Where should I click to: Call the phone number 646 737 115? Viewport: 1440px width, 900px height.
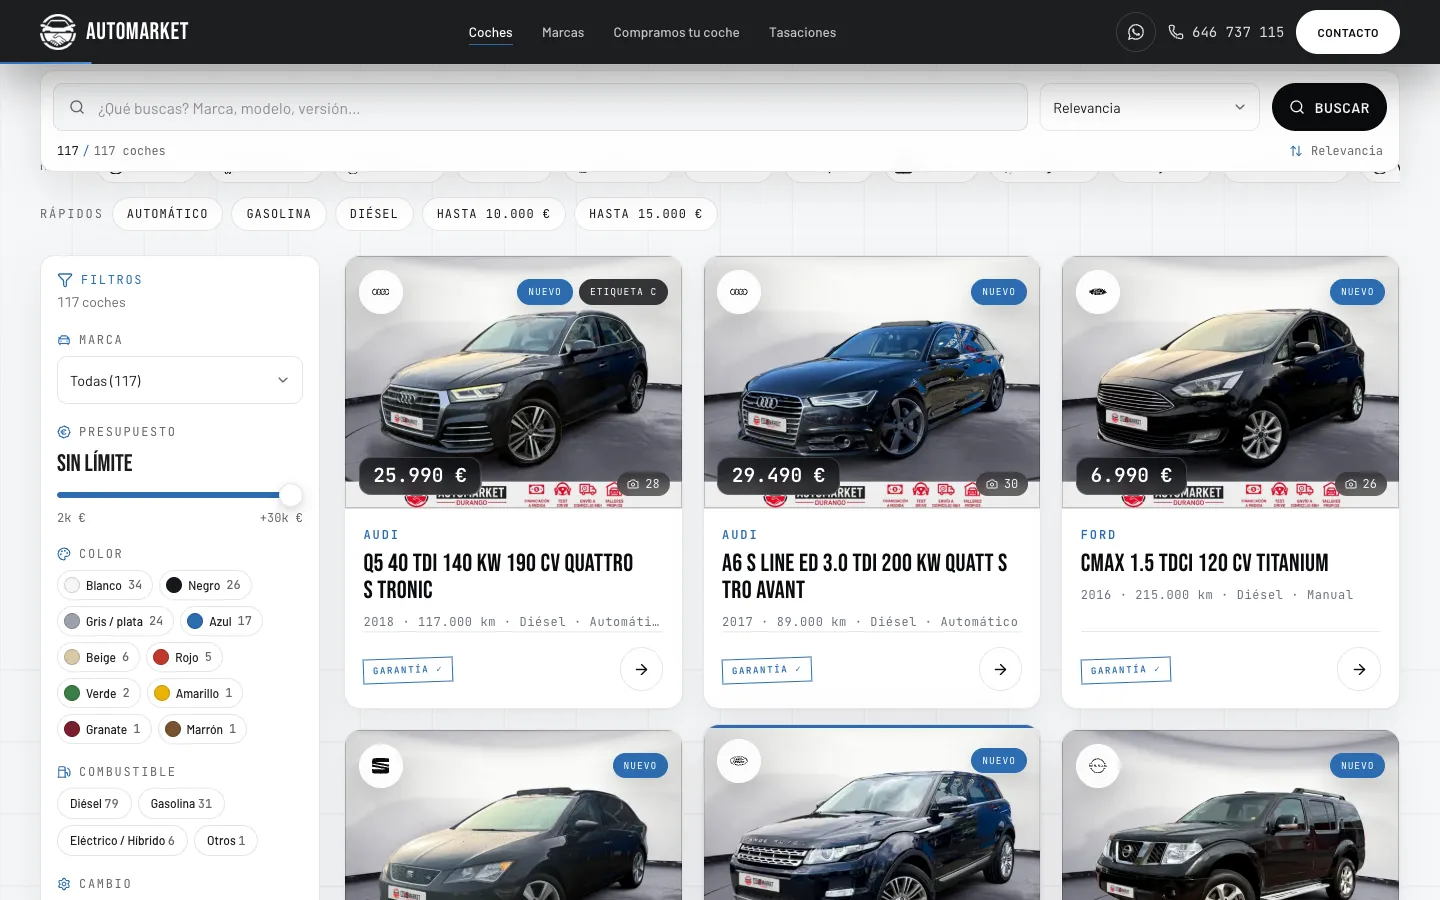tap(1226, 32)
